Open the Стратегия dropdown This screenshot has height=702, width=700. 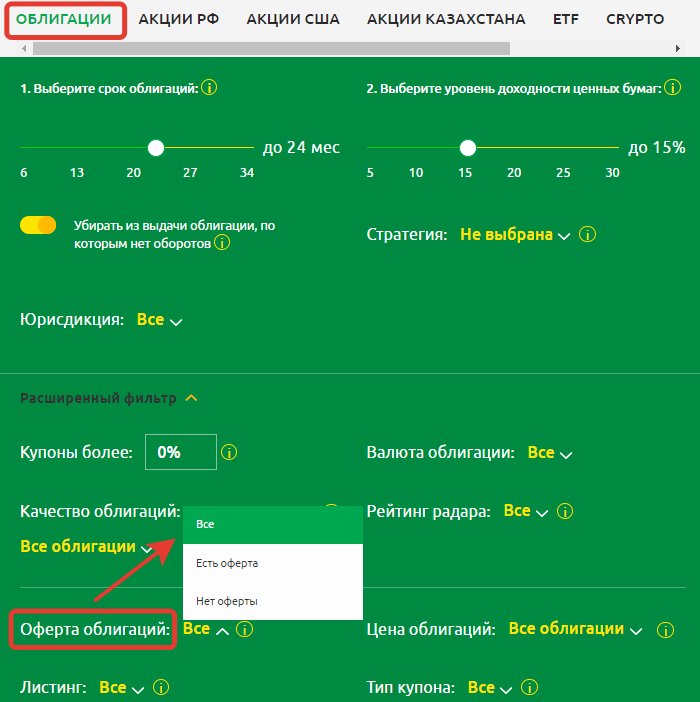pyautogui.click(x=514, y=235)
